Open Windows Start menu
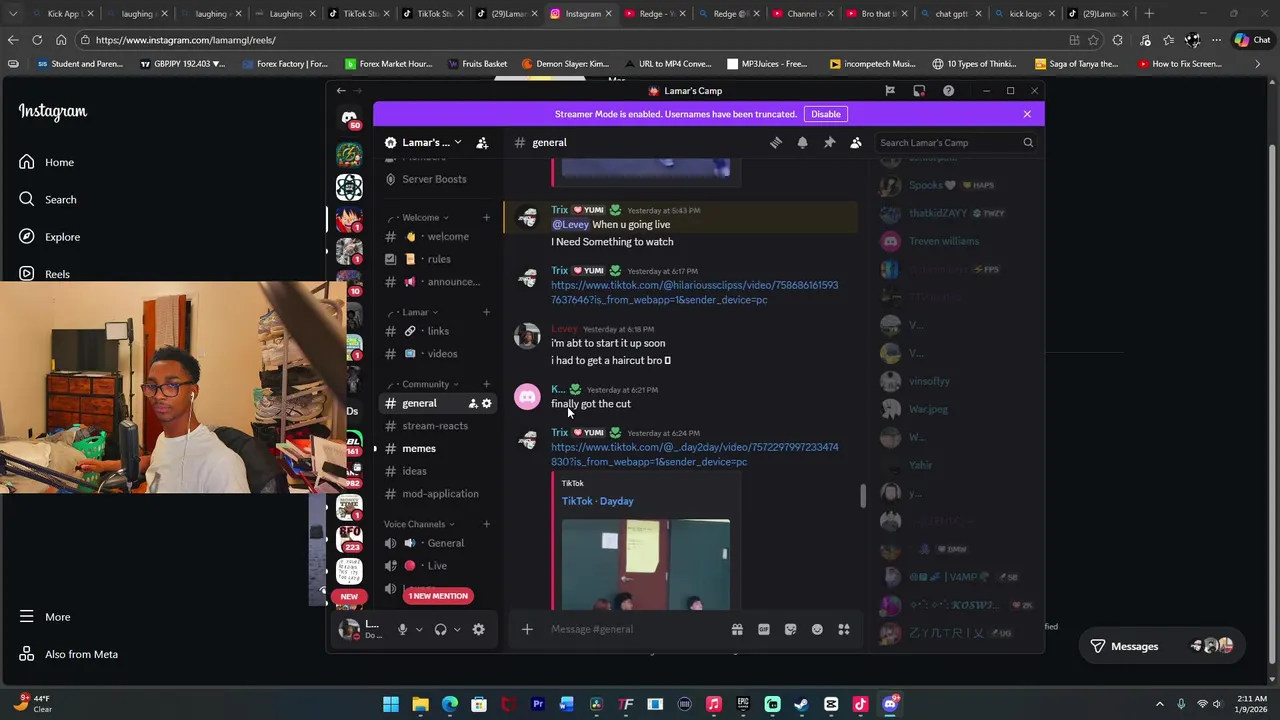1280x720 pixels. pos(391,705)
